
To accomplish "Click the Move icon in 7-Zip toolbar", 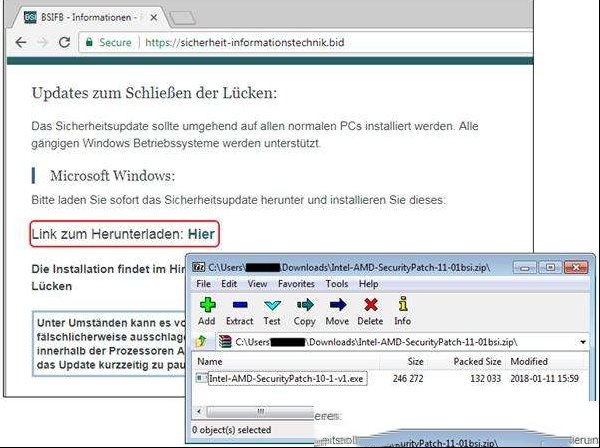I will pos(337,305).
